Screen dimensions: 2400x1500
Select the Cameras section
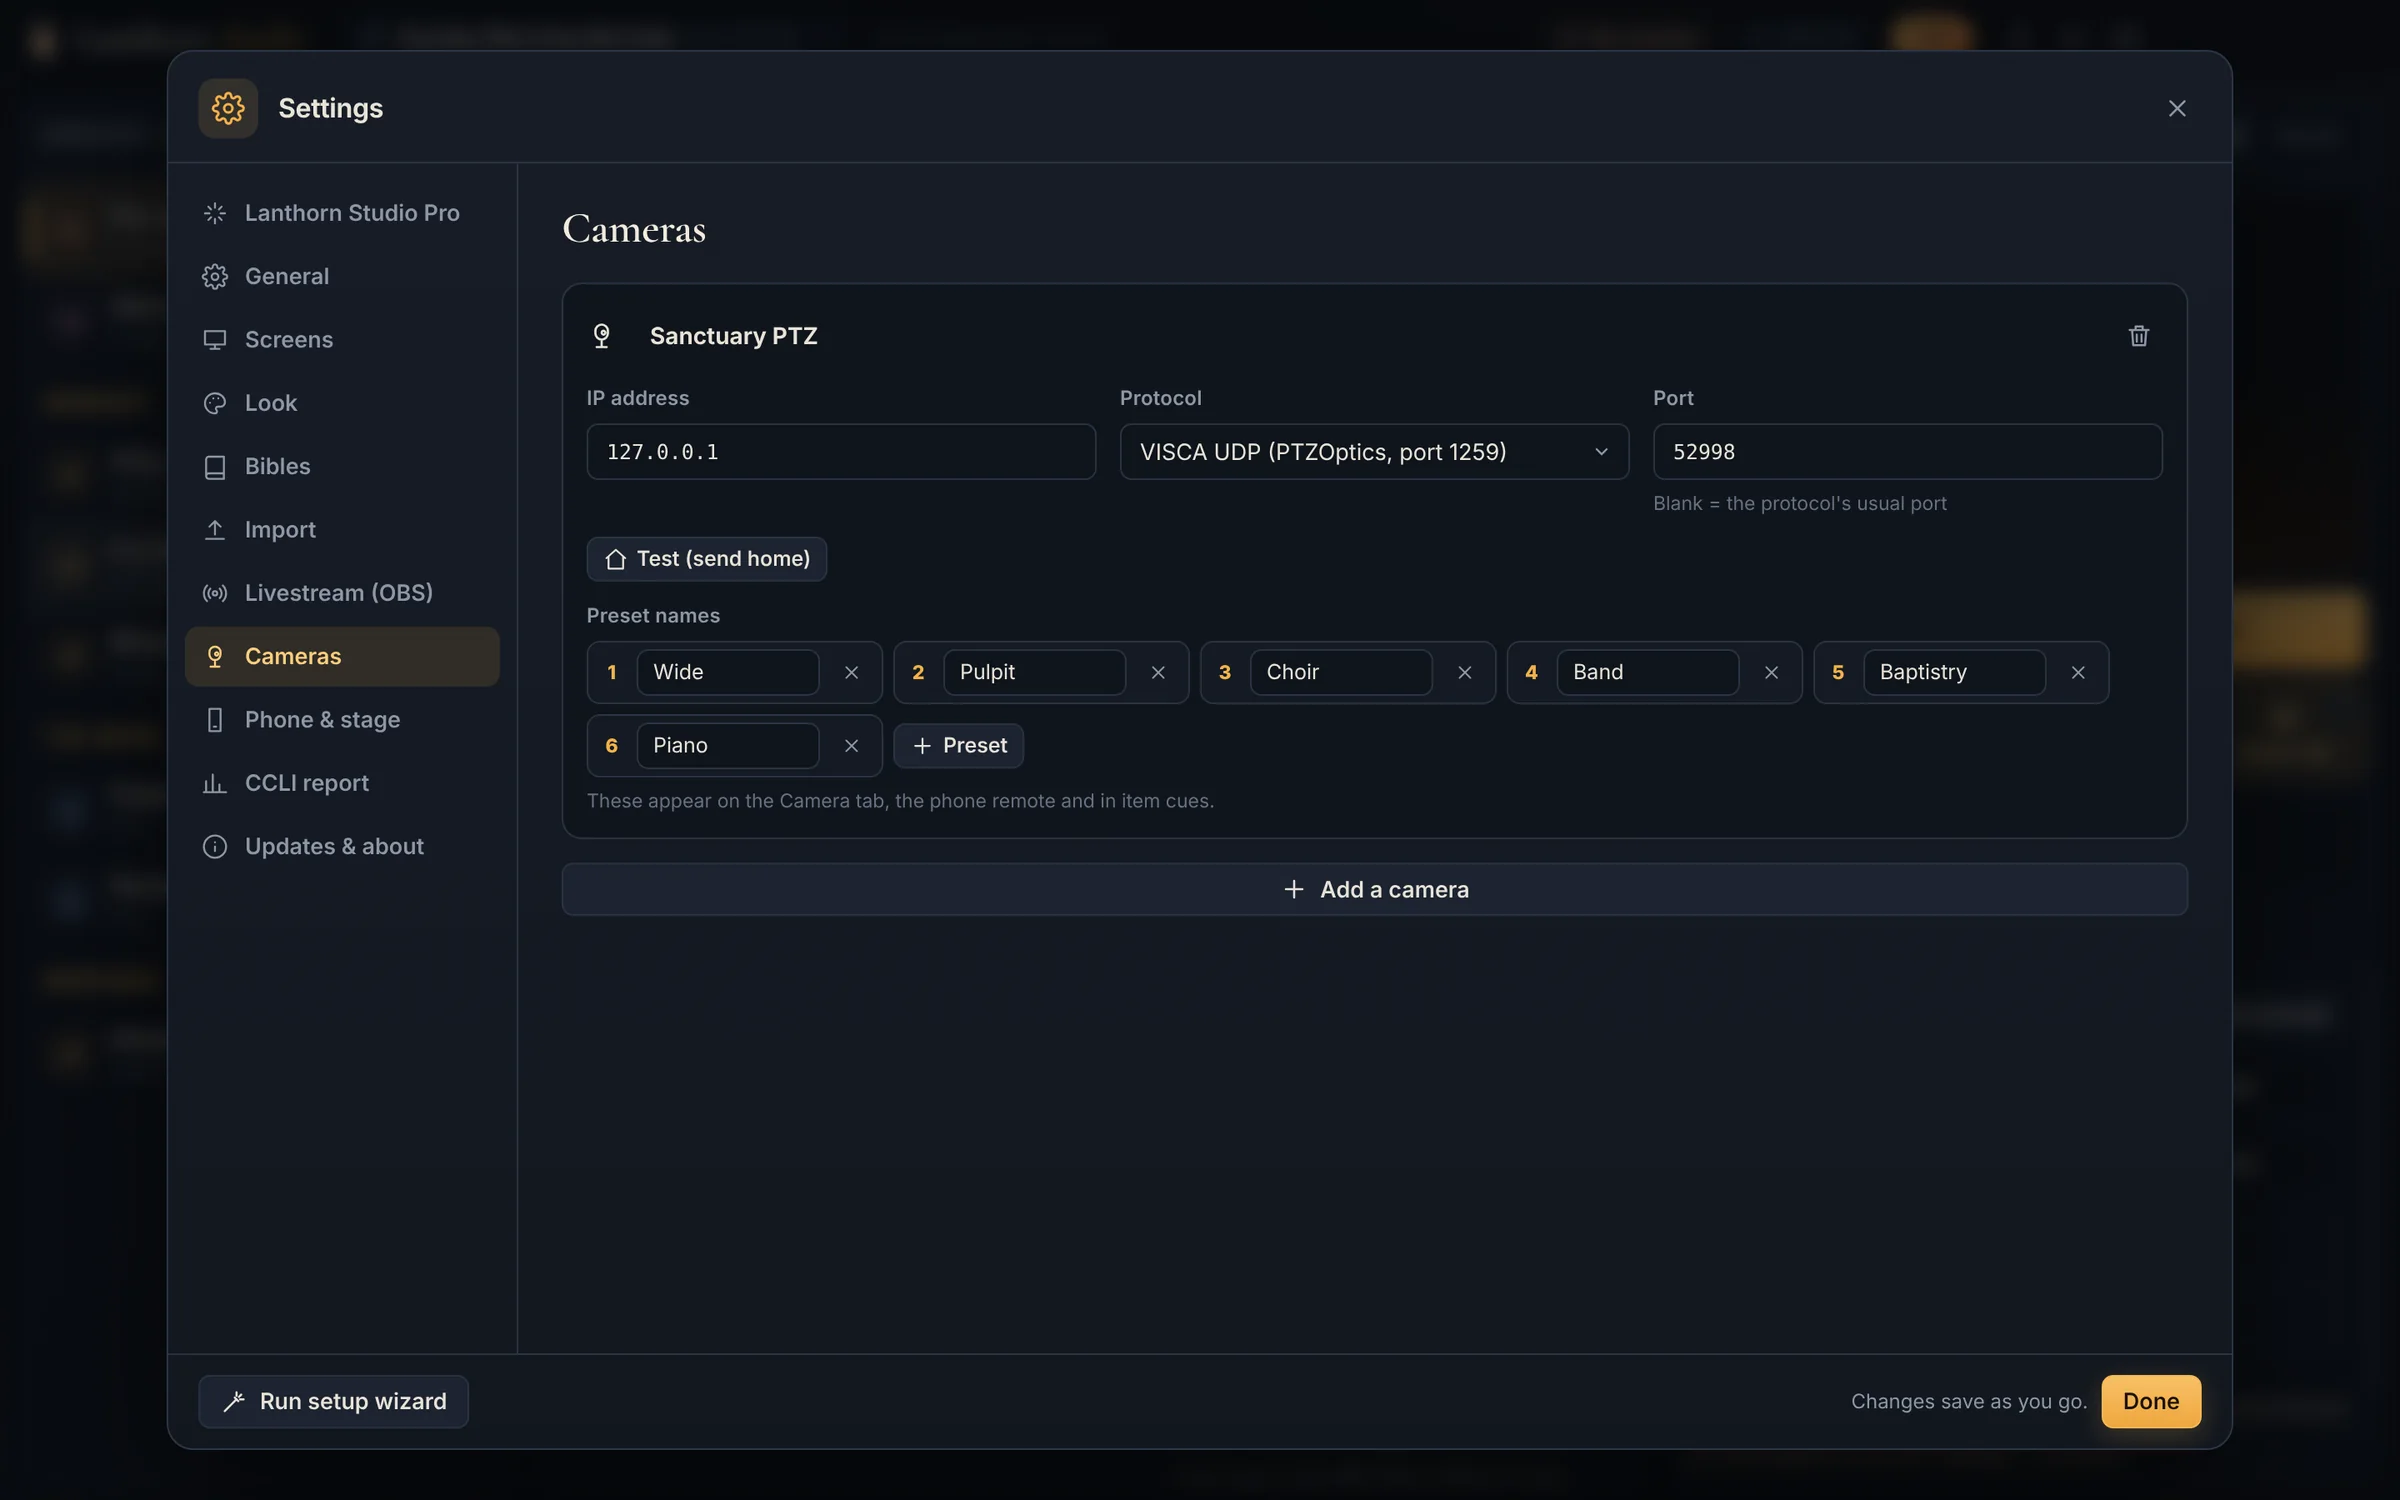(342, 656)
